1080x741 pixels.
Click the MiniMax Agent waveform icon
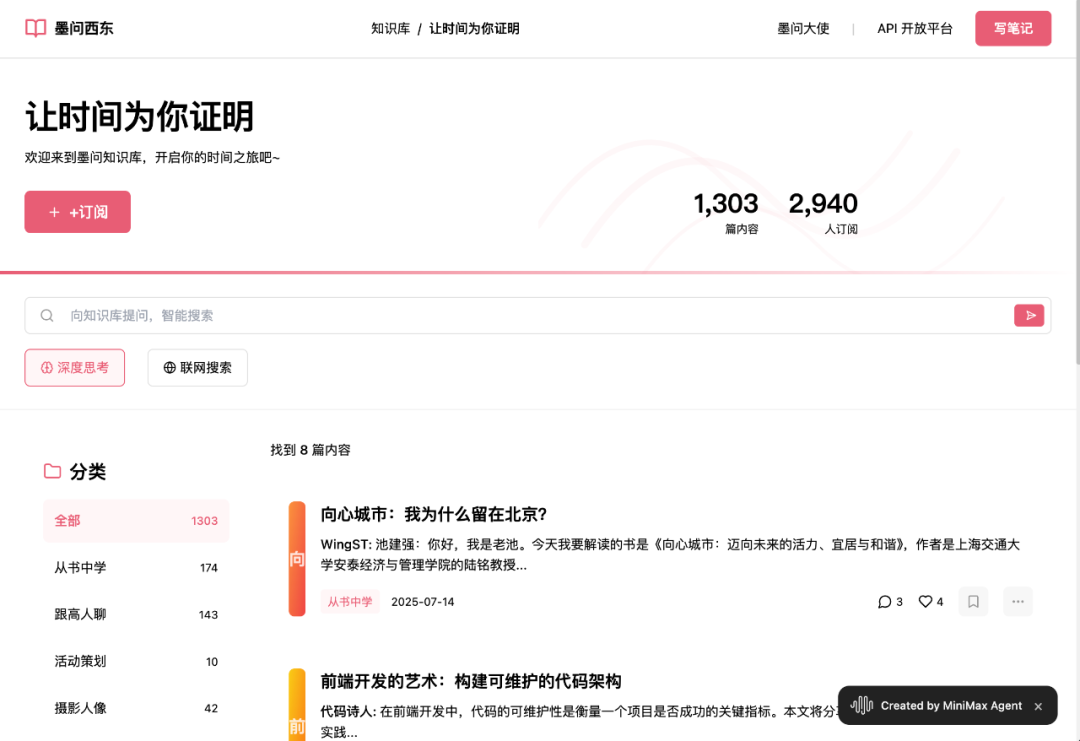862,705
